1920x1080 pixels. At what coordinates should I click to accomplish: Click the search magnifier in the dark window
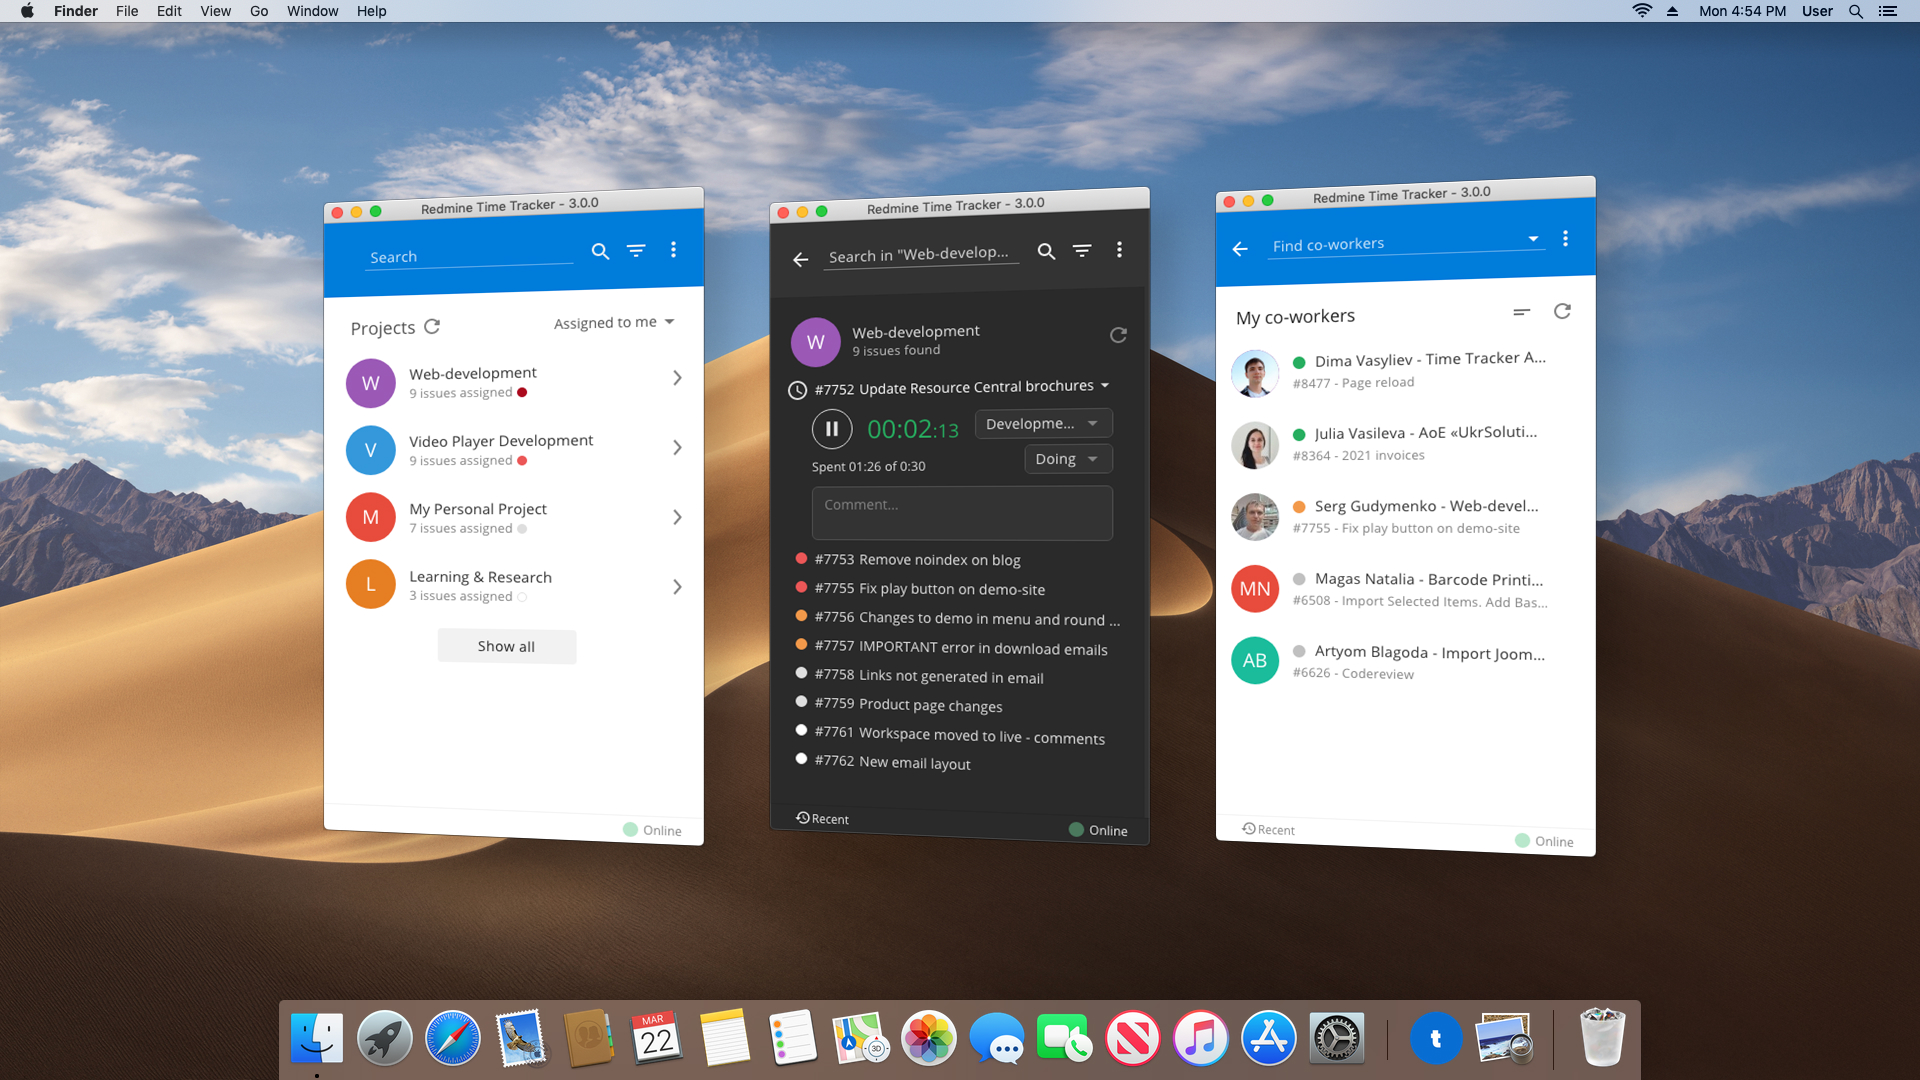coord(1046,251)
